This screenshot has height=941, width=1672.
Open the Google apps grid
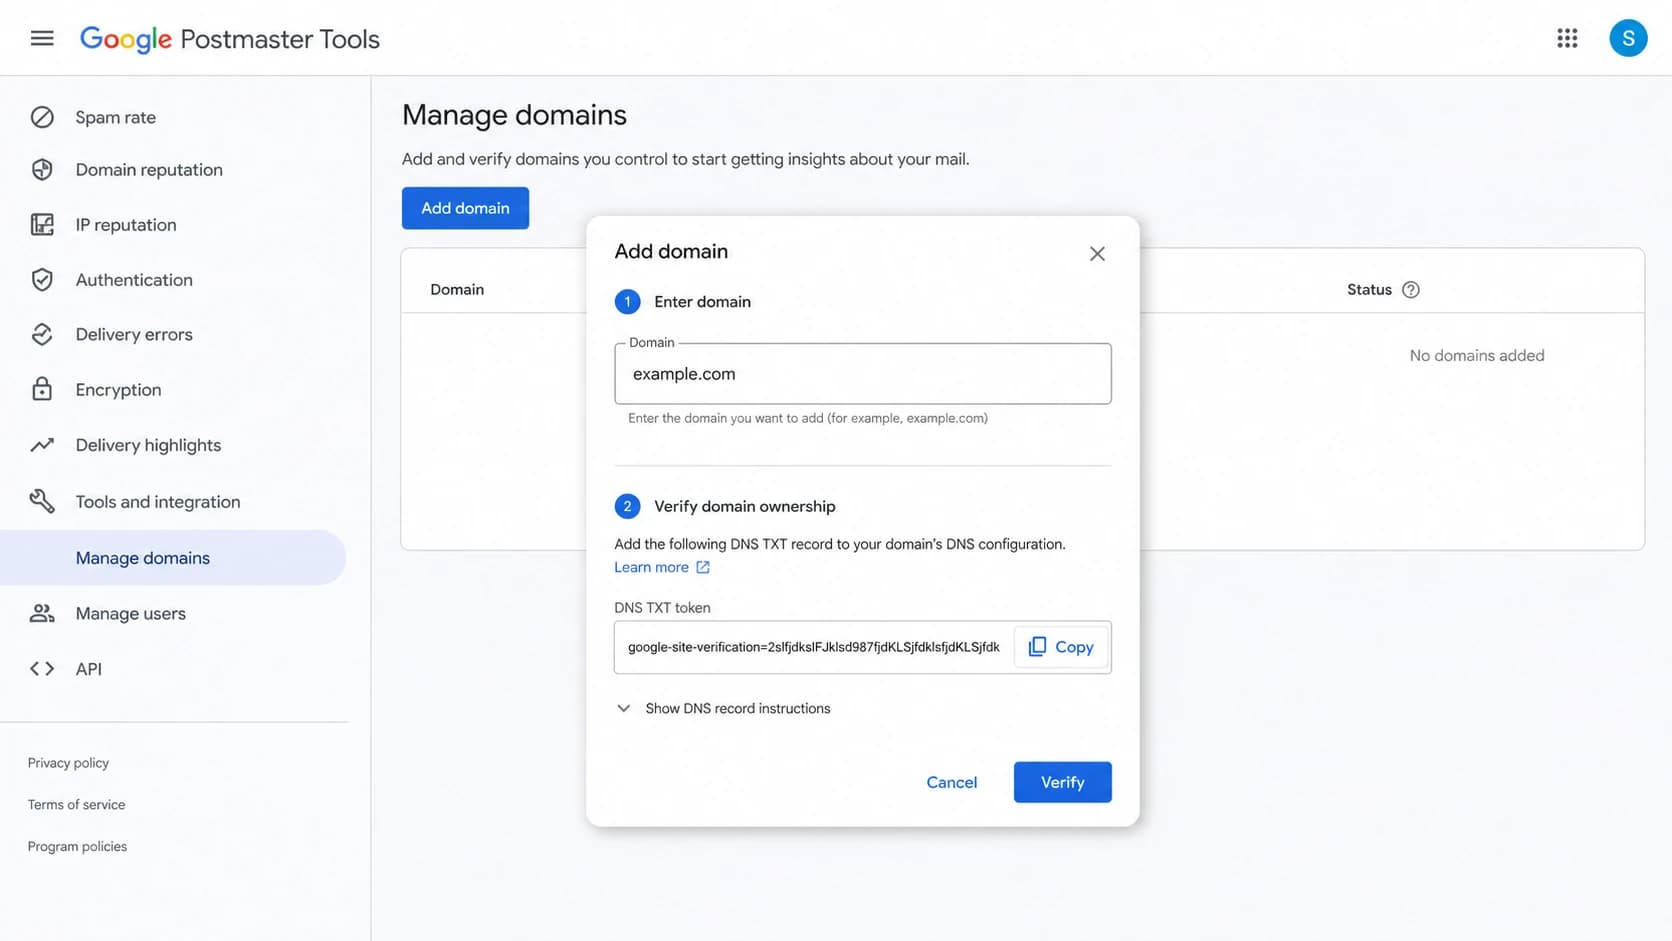(1567, 39)
